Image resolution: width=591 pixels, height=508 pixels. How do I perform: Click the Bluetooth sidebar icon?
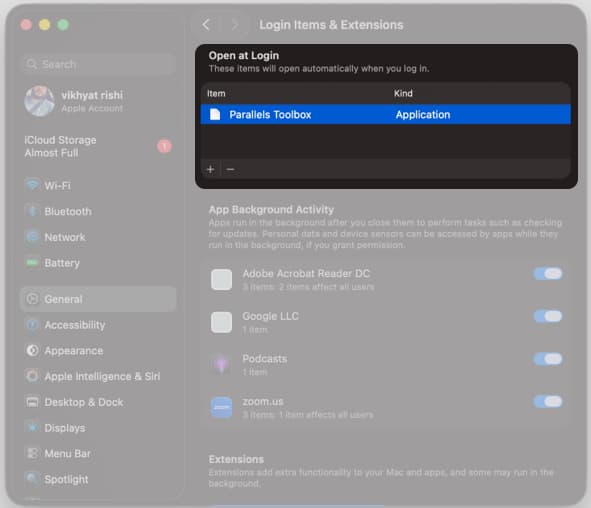point(32,211)
